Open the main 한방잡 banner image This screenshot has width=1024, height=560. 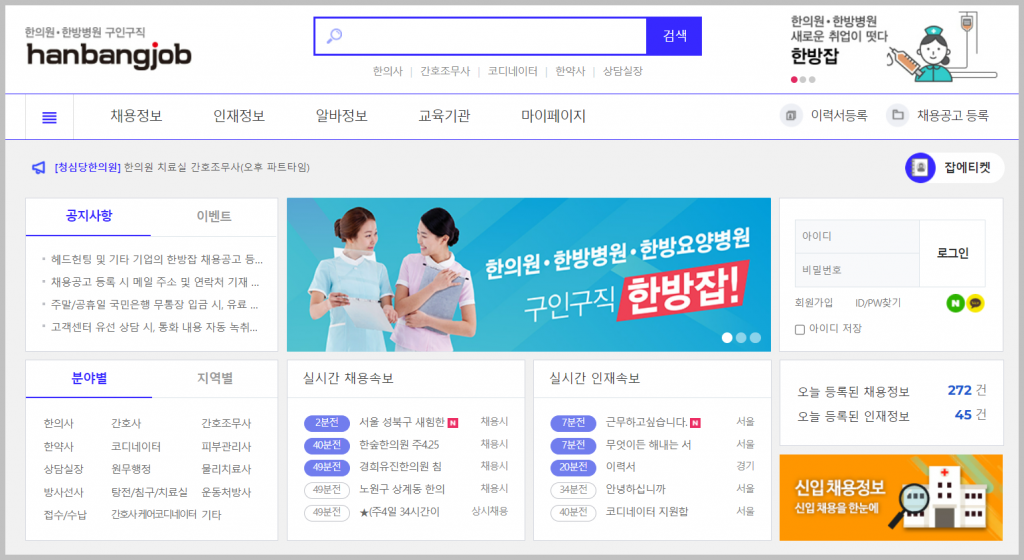[x=528, y=275]
